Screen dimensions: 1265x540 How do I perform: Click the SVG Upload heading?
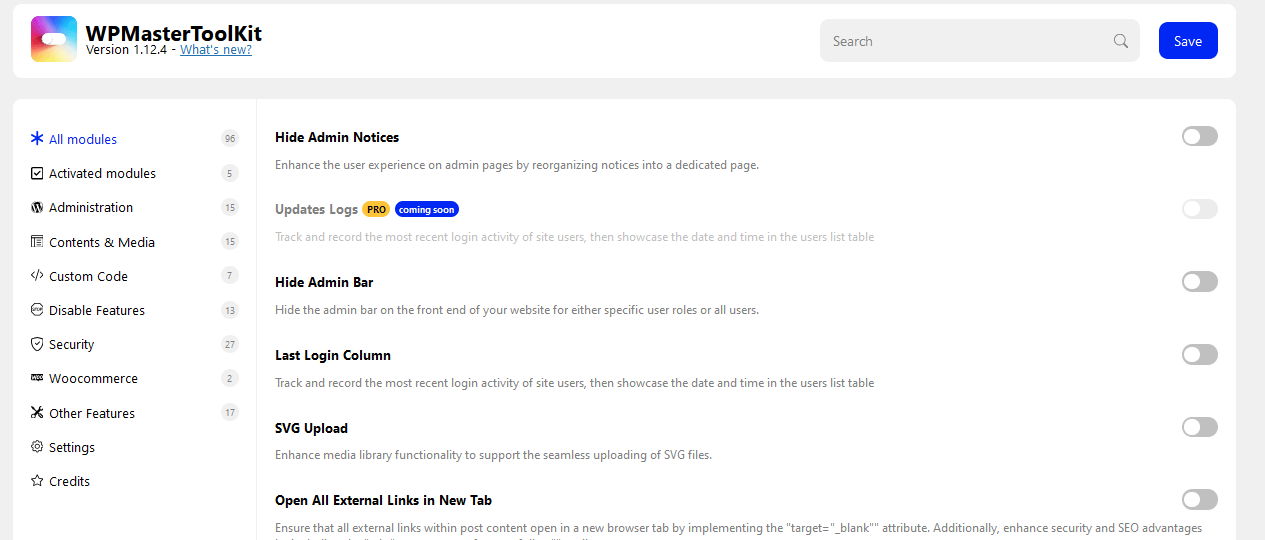pyautogui.click(x=311, y=428)
